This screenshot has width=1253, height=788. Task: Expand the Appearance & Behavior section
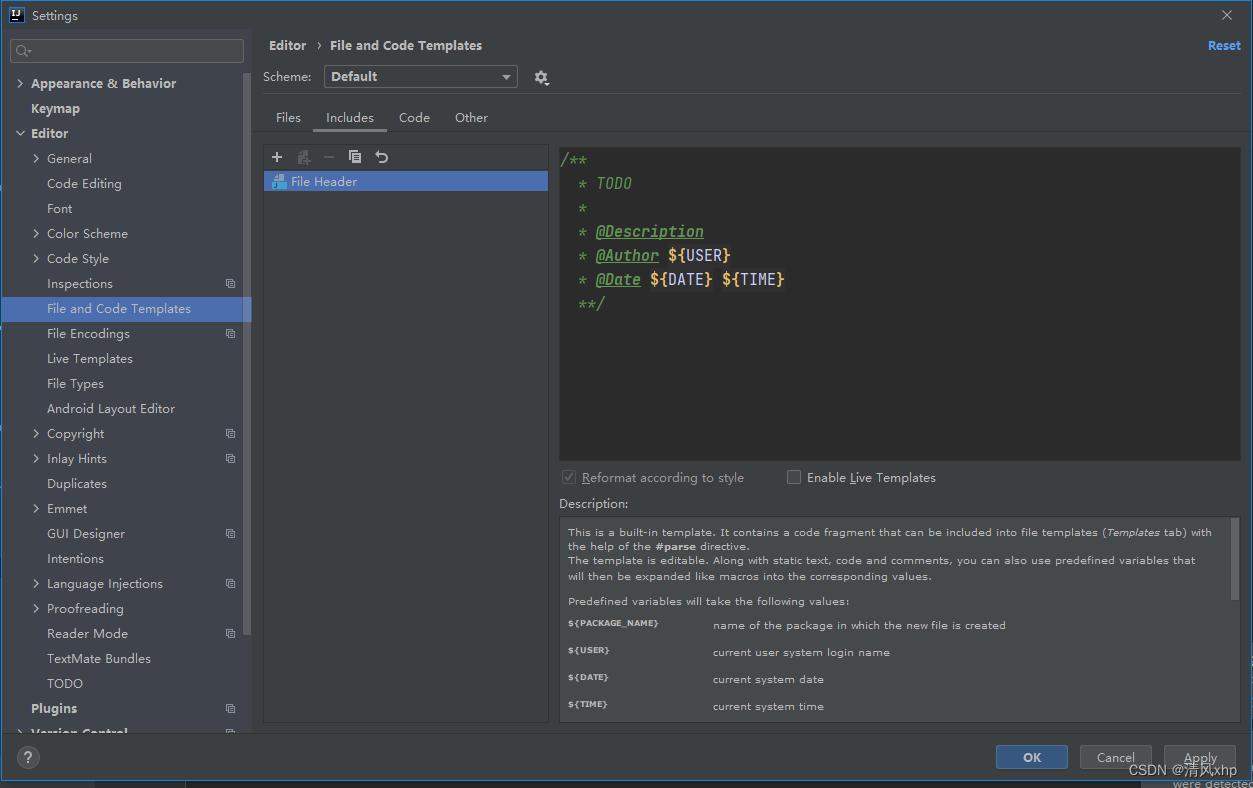point(20,84)
